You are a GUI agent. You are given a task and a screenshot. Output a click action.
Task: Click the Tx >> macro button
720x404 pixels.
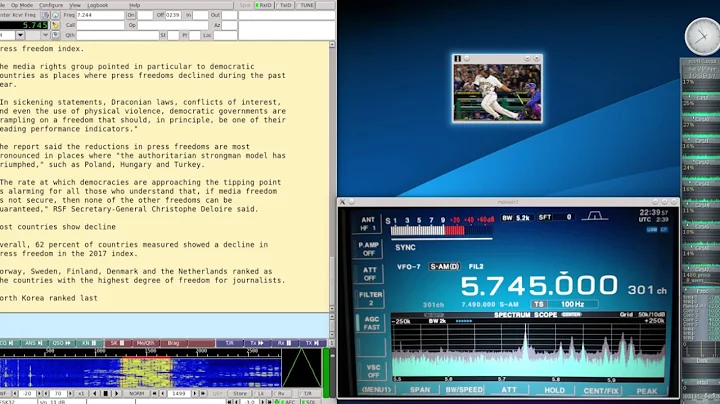pos(257,343)
